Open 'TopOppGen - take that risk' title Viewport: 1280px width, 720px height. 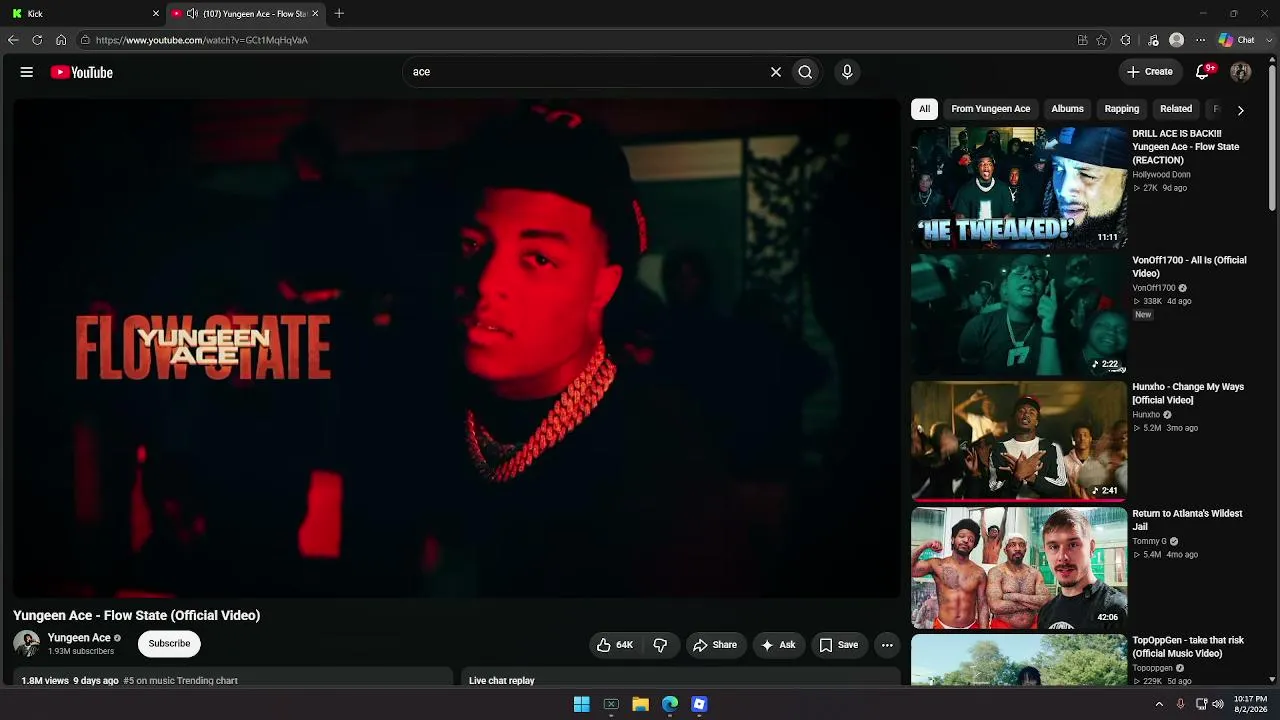click(x=1187, y=647)
